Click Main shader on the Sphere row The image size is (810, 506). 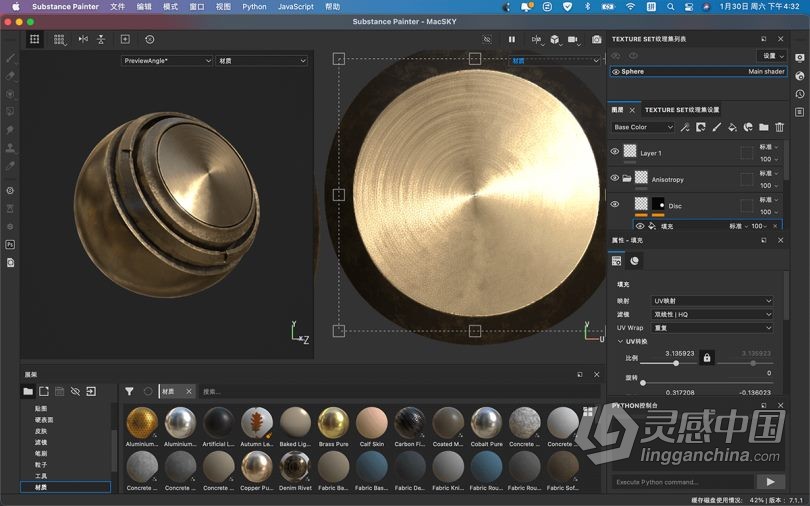(766, 72)
